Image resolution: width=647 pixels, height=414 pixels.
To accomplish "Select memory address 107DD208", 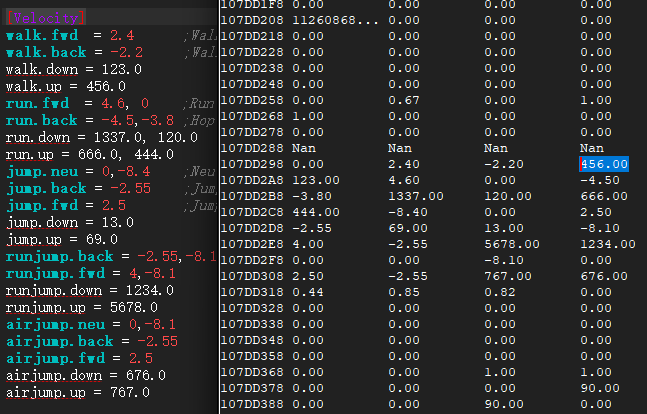I will tap(252, 20).
